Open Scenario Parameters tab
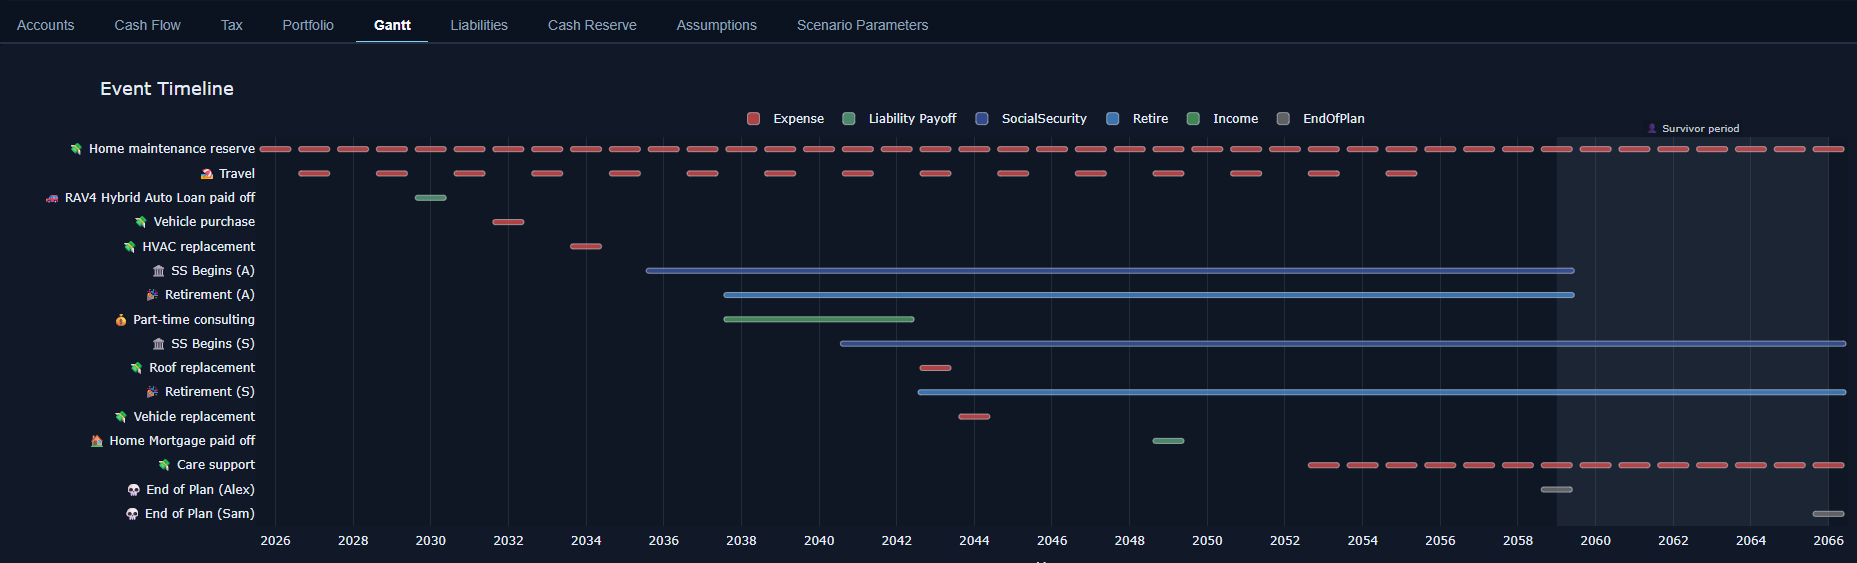The width and height of the screenshot is (1857, 563). tap(862, 25)
